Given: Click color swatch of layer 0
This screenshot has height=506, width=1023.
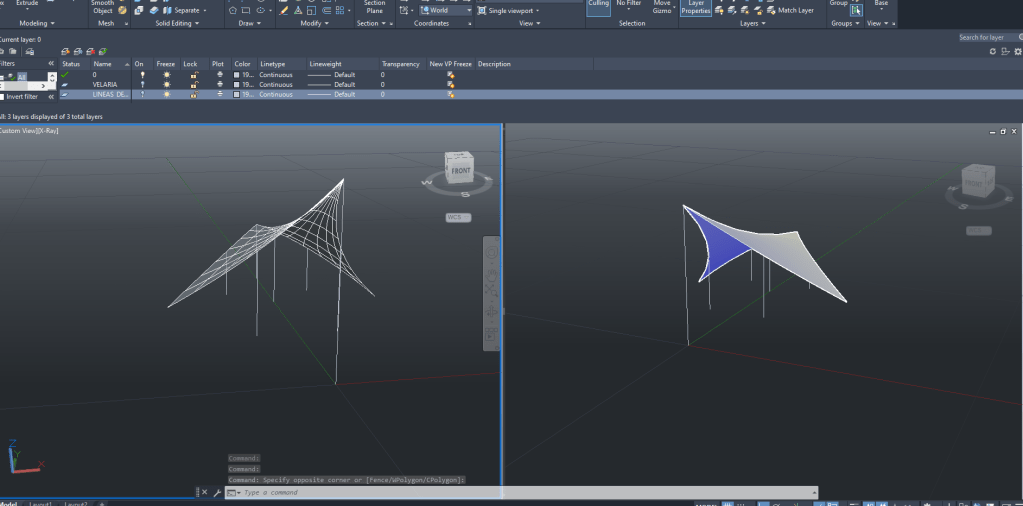Looking at the screenshot, I should [237, 74].
